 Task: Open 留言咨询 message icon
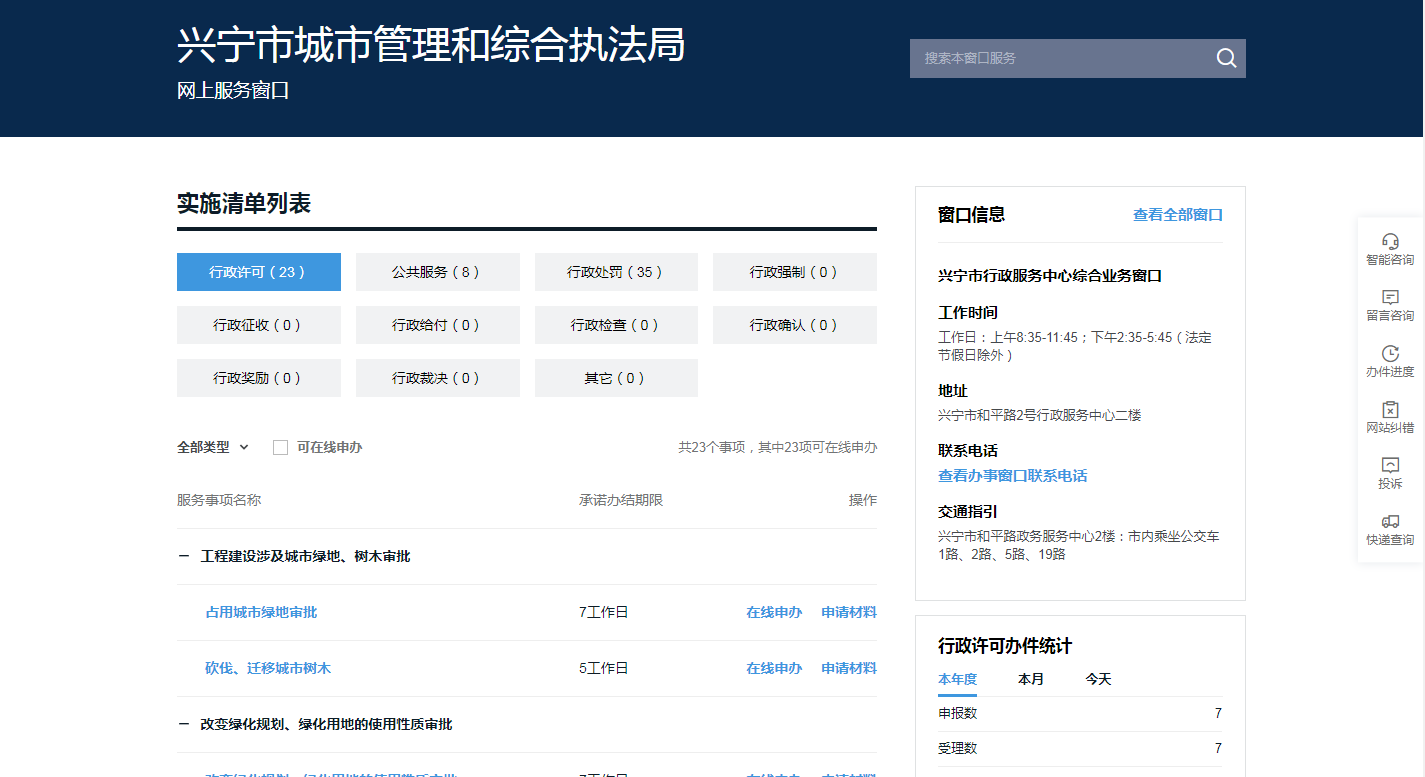click(1390, 297)
